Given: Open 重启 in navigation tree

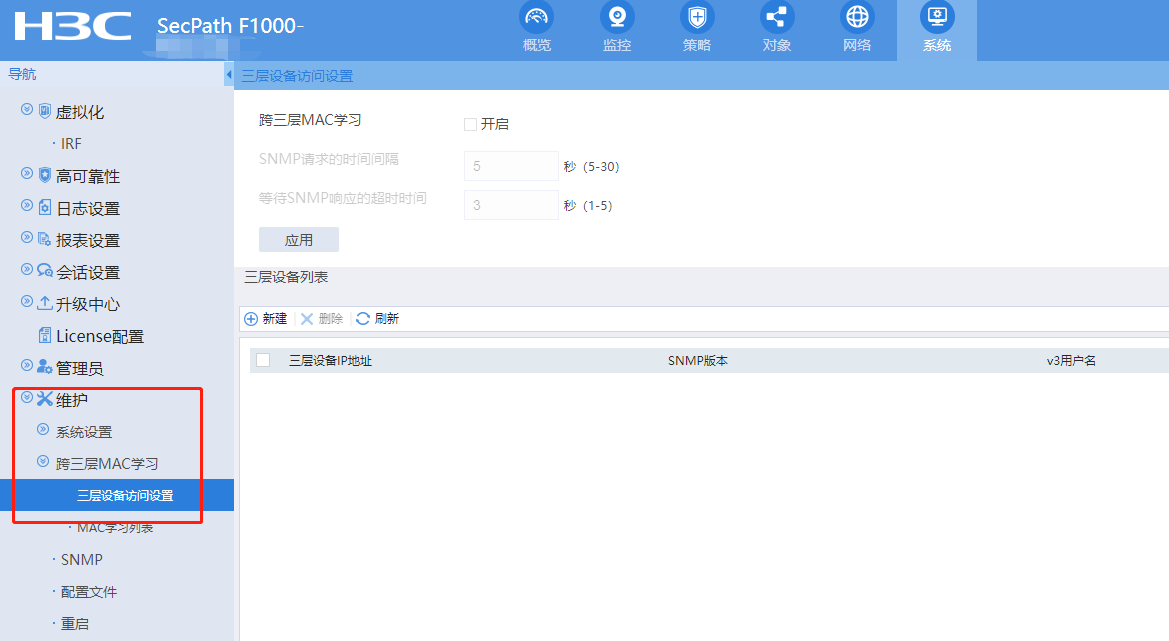Looking at the screenshot, I should click(75, 624).
